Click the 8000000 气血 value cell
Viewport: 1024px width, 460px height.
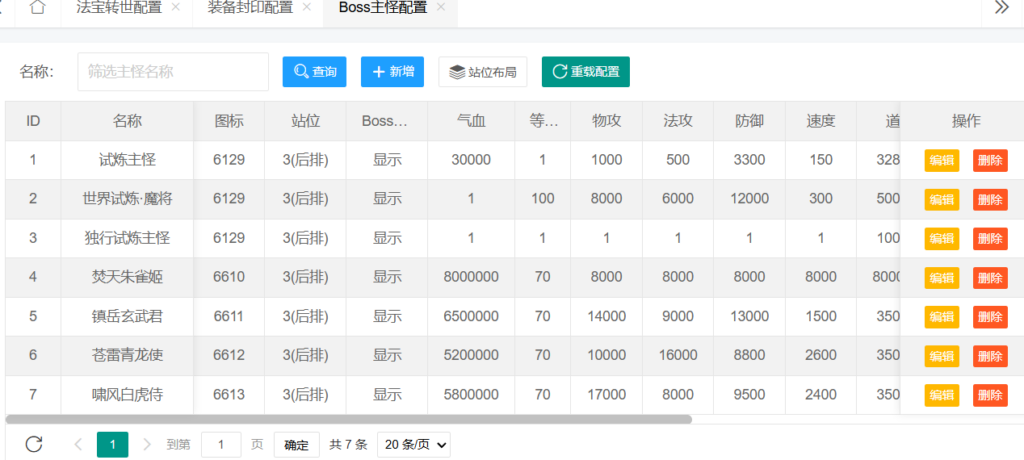point(471,277)
